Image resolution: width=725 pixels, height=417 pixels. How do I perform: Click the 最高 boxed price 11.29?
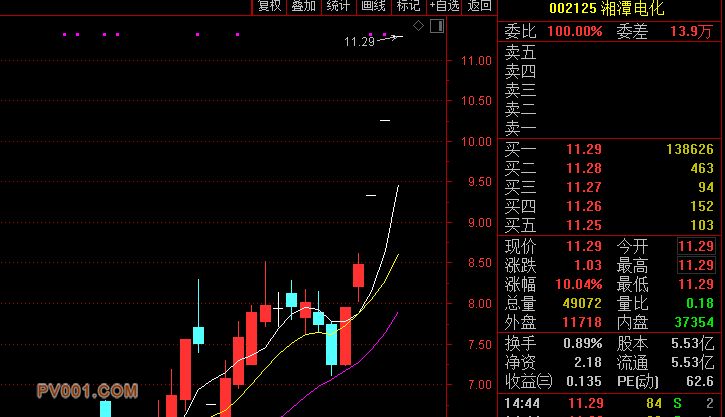tap(696, 265)
